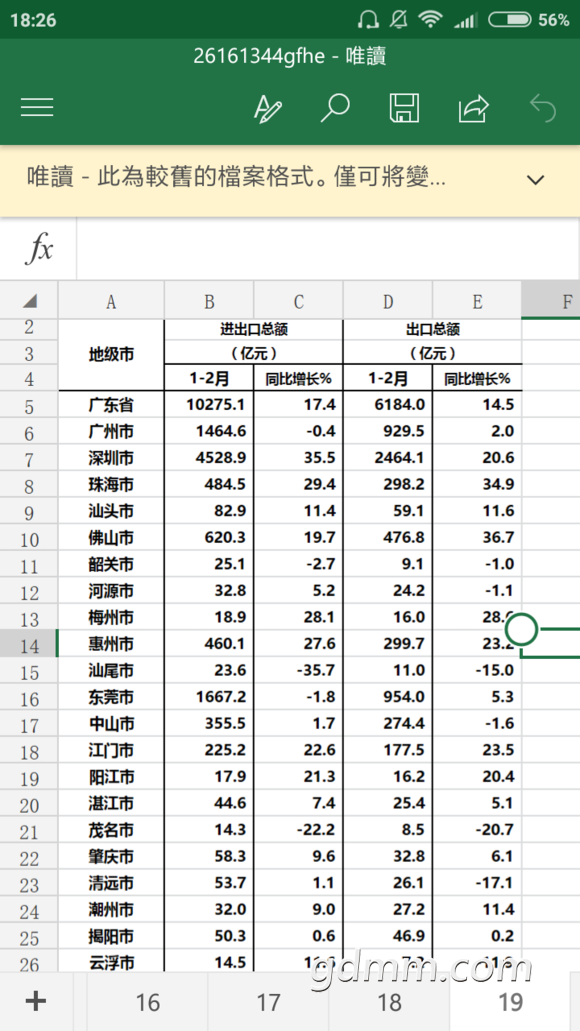Select column B header
Viewport: 580px width, 1031px height.
coord(209,301)
